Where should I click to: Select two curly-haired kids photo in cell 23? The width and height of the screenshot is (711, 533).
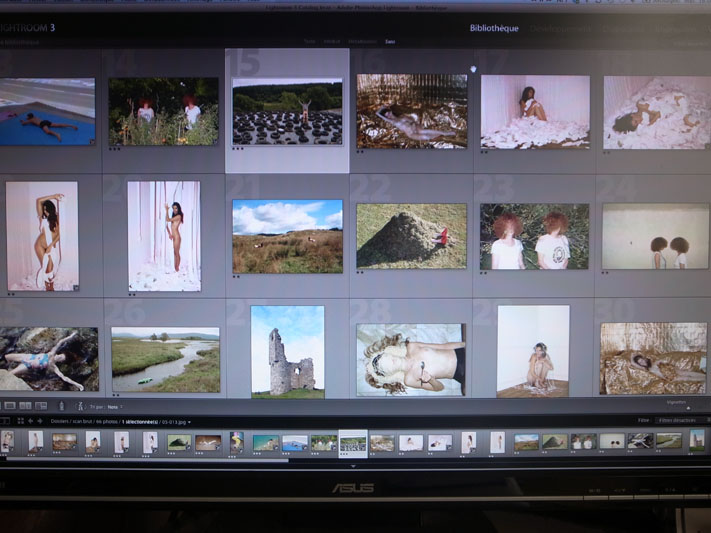click(x=535, y=236)
